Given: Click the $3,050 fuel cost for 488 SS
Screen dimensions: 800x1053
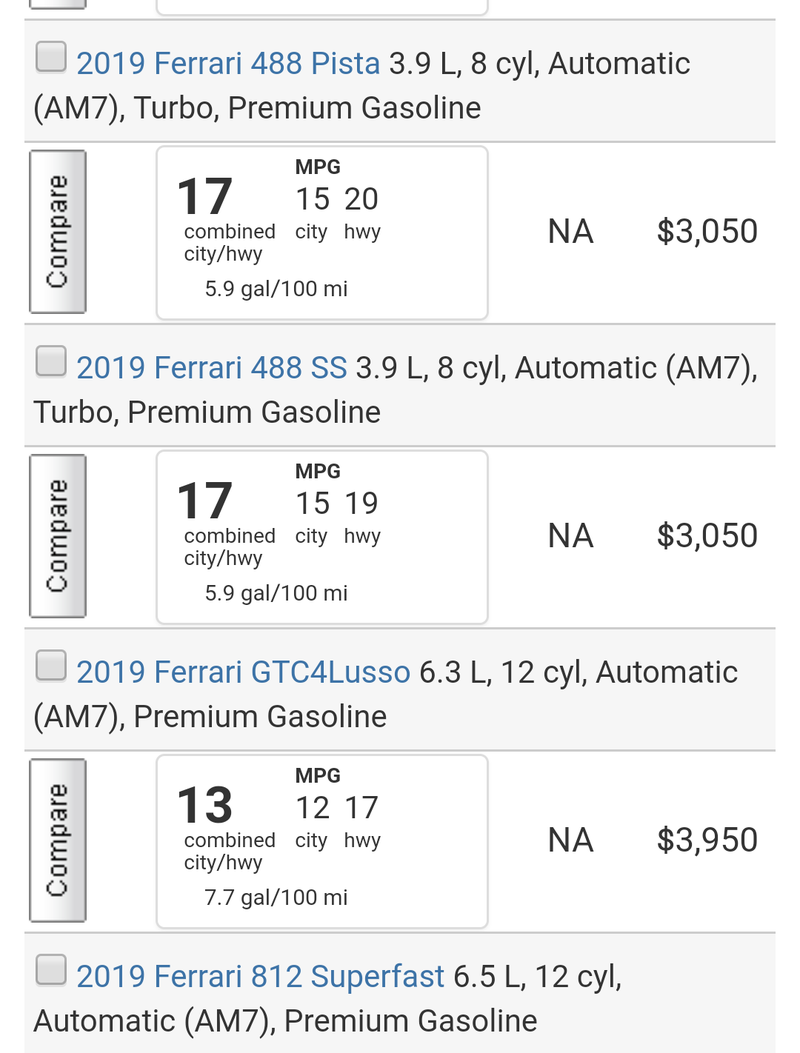Looking at the screenshot, I should click(x=707, y=536).
